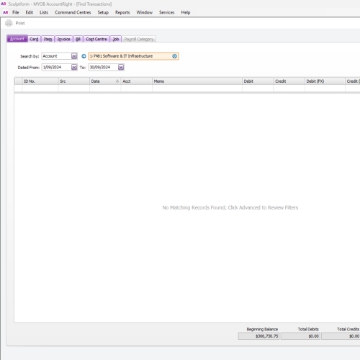Open the Window menu
Viewport: 360px width, 360px height.
pos(144,12)
